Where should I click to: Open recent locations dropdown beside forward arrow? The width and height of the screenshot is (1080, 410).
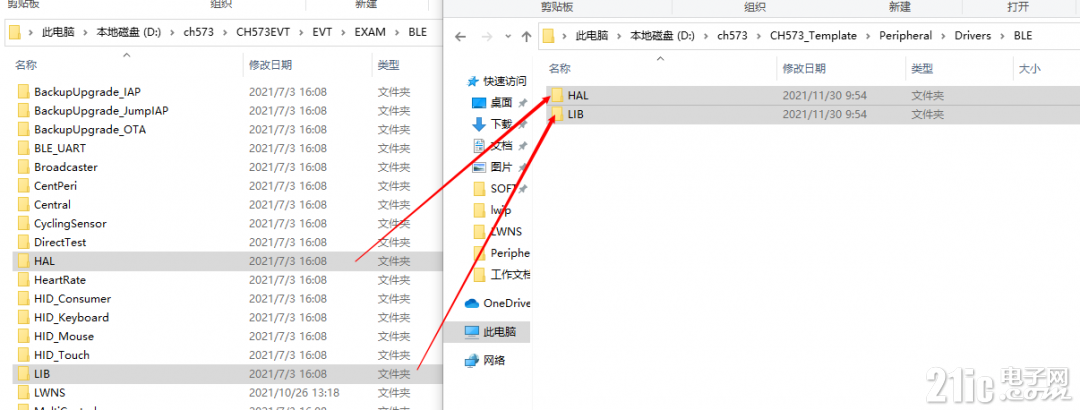tap(506, 37)
